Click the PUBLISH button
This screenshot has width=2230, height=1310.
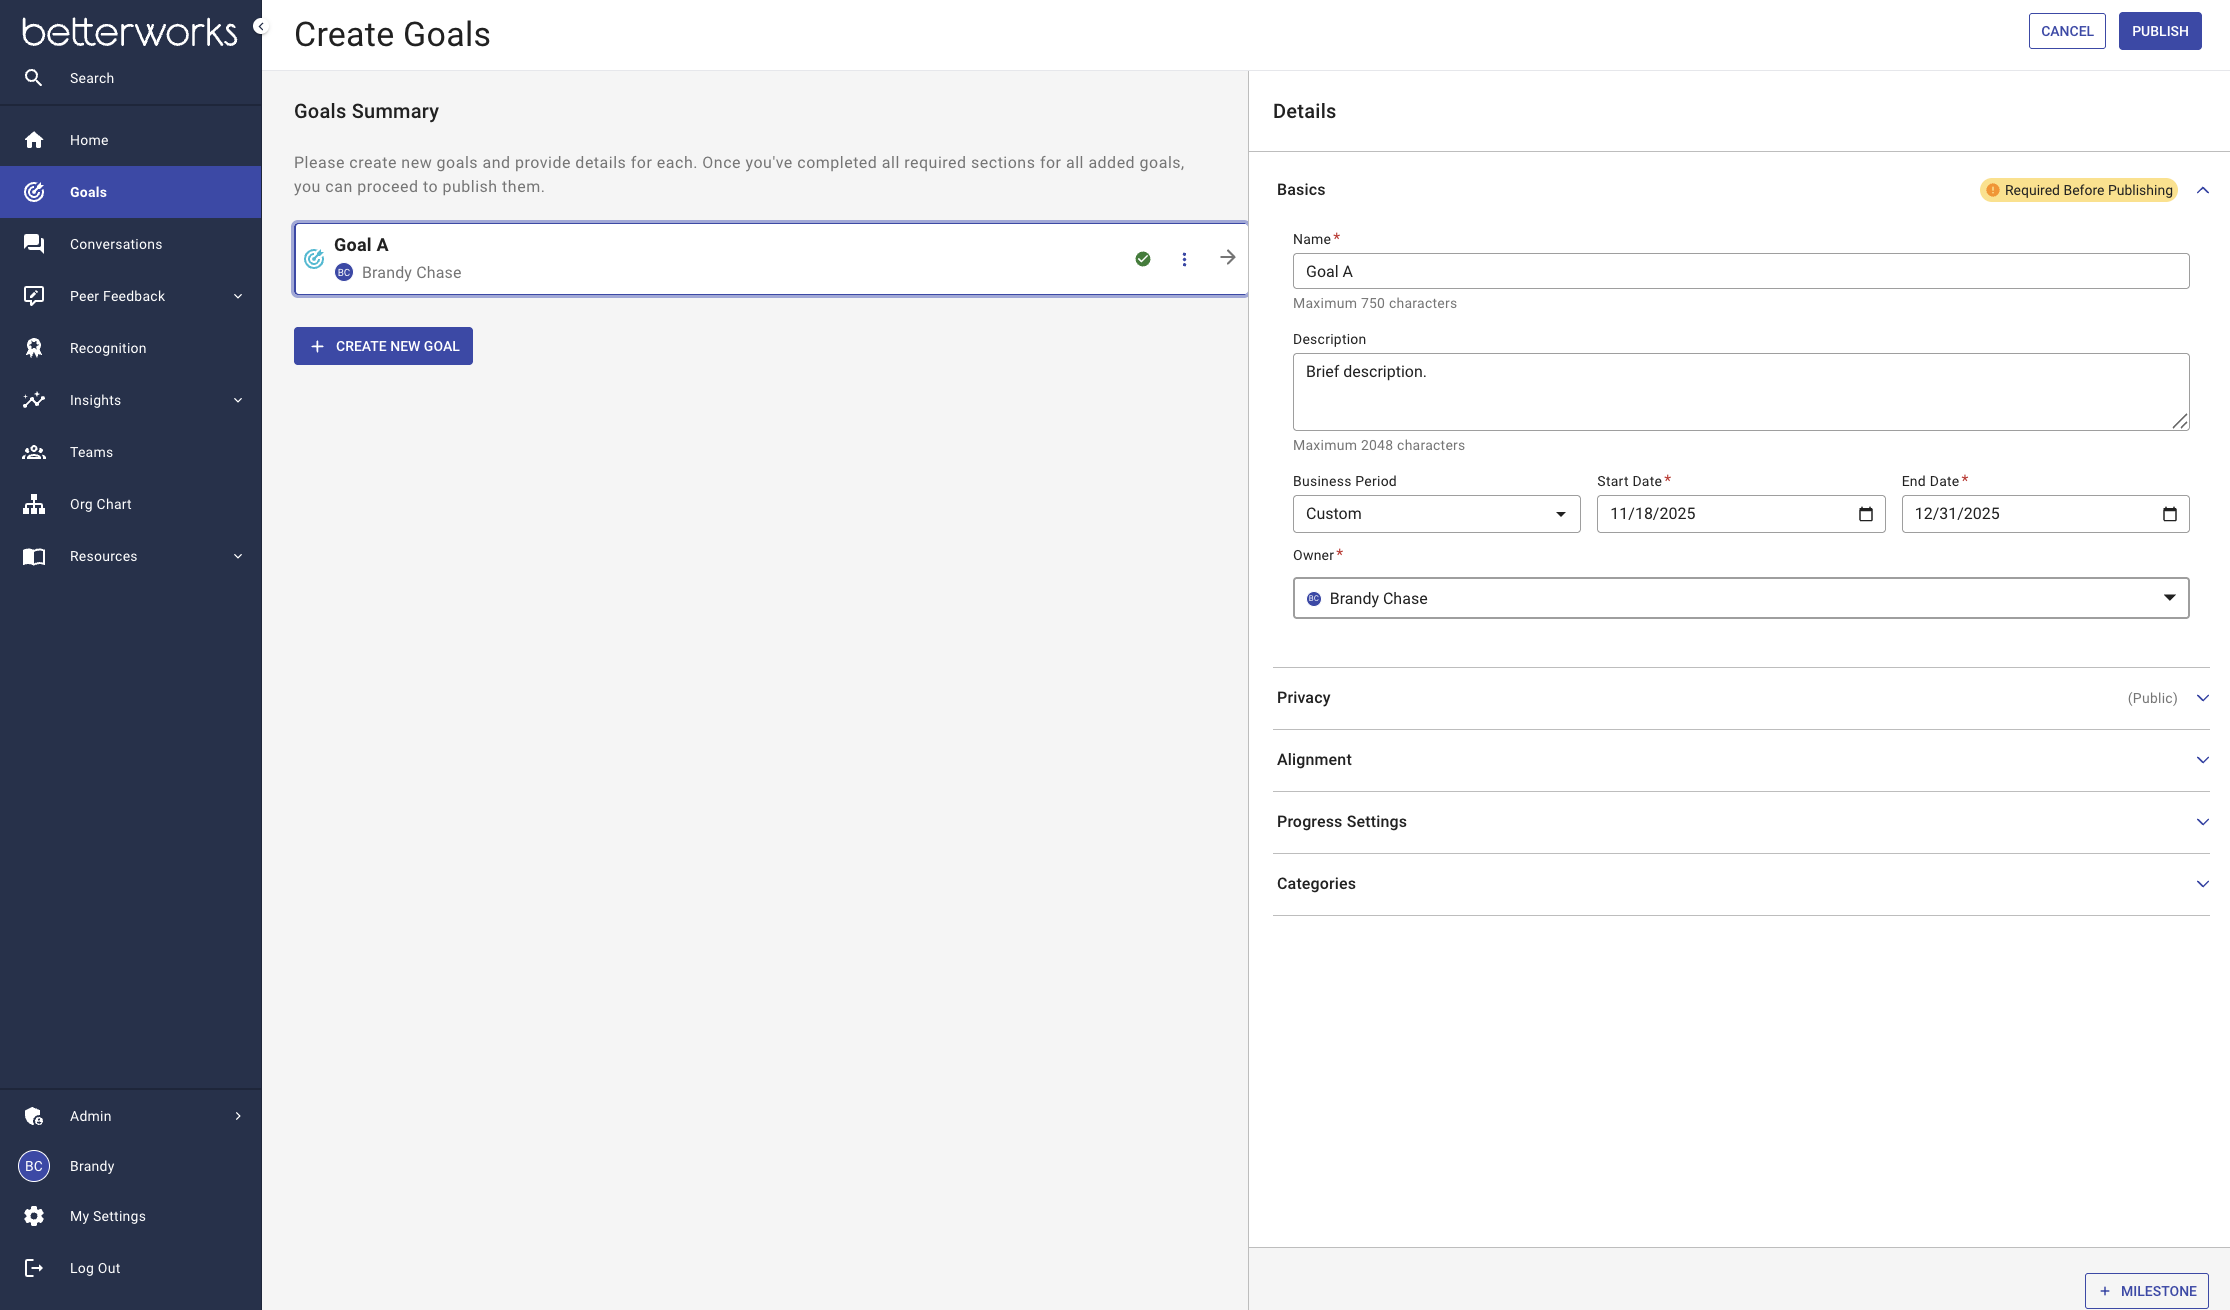click(2160, 31)
